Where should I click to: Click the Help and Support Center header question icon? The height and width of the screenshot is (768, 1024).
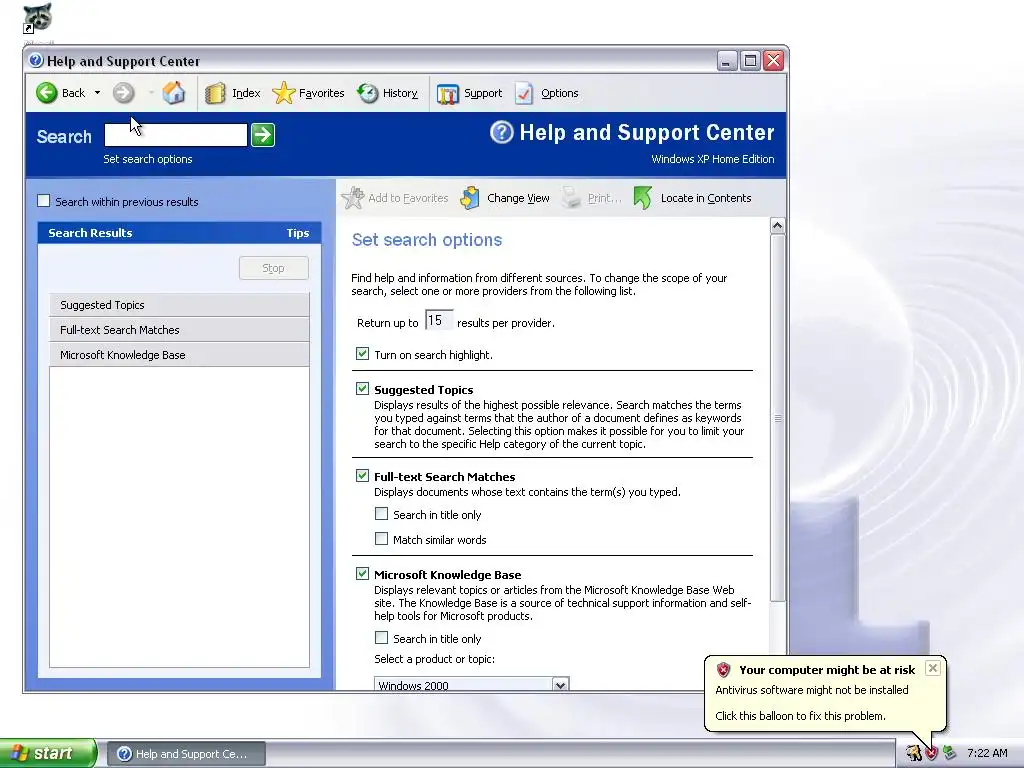pyautogui.click(x=502, y=133)
